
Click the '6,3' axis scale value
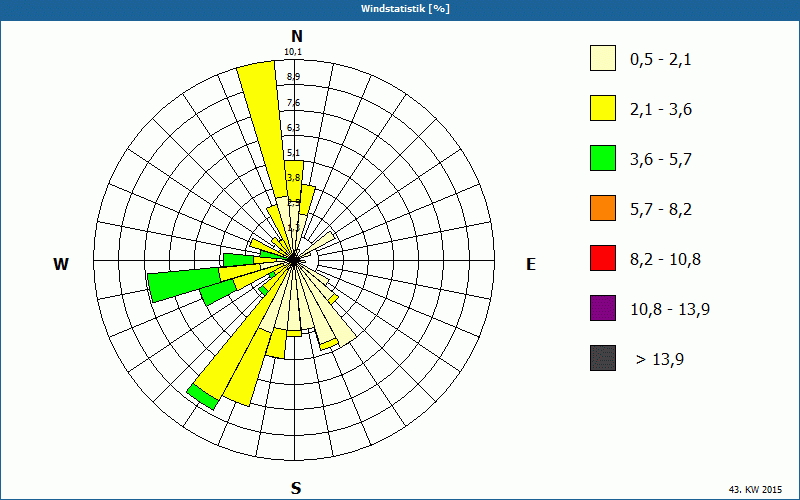(x=293, y=128)
